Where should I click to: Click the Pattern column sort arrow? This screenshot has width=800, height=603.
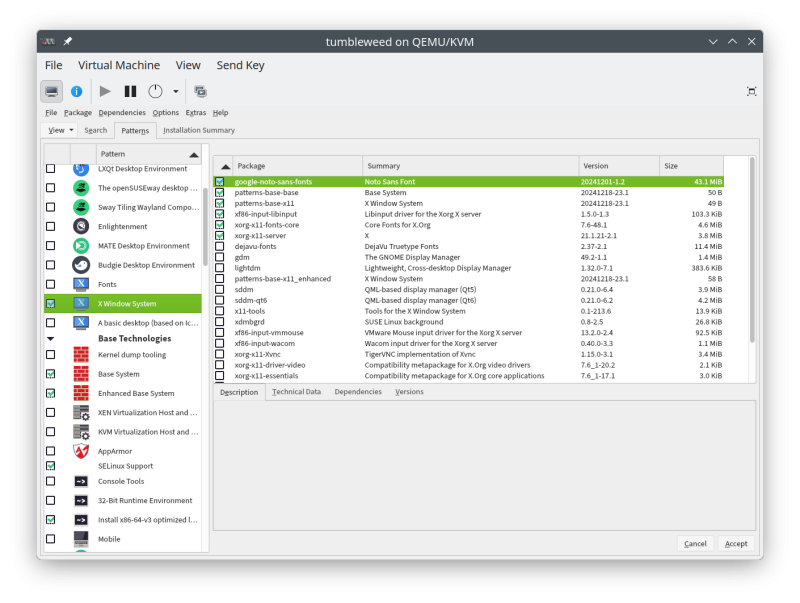(x=194, y=155)
